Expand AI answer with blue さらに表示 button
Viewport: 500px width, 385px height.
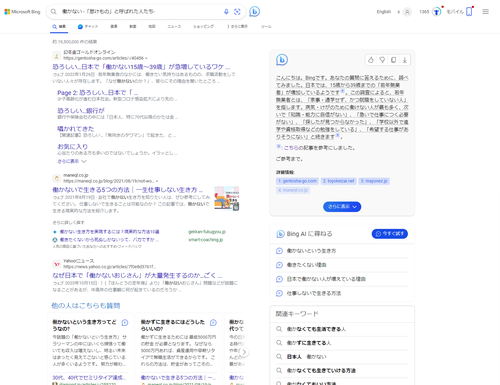pos(342,207)
